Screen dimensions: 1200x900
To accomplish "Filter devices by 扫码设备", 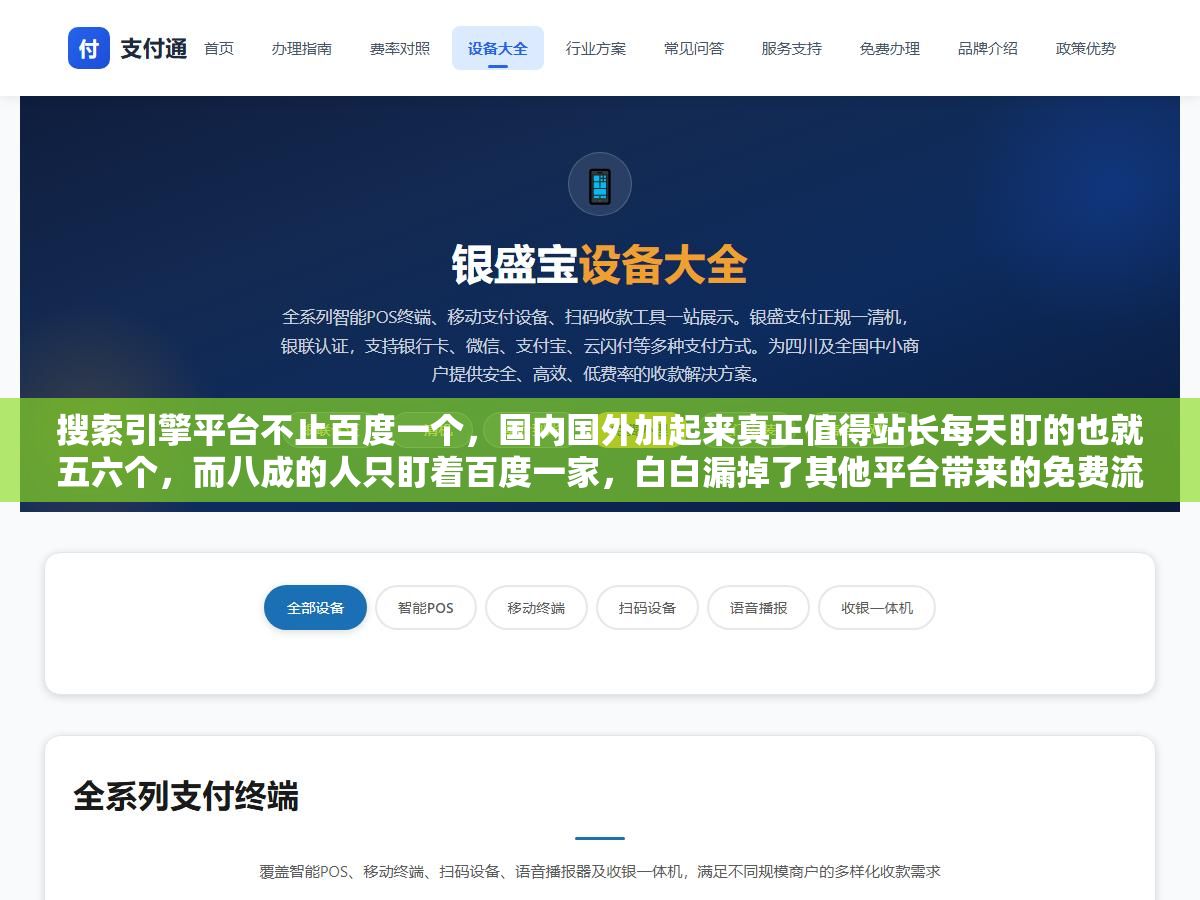I will [x=647, y=608].
